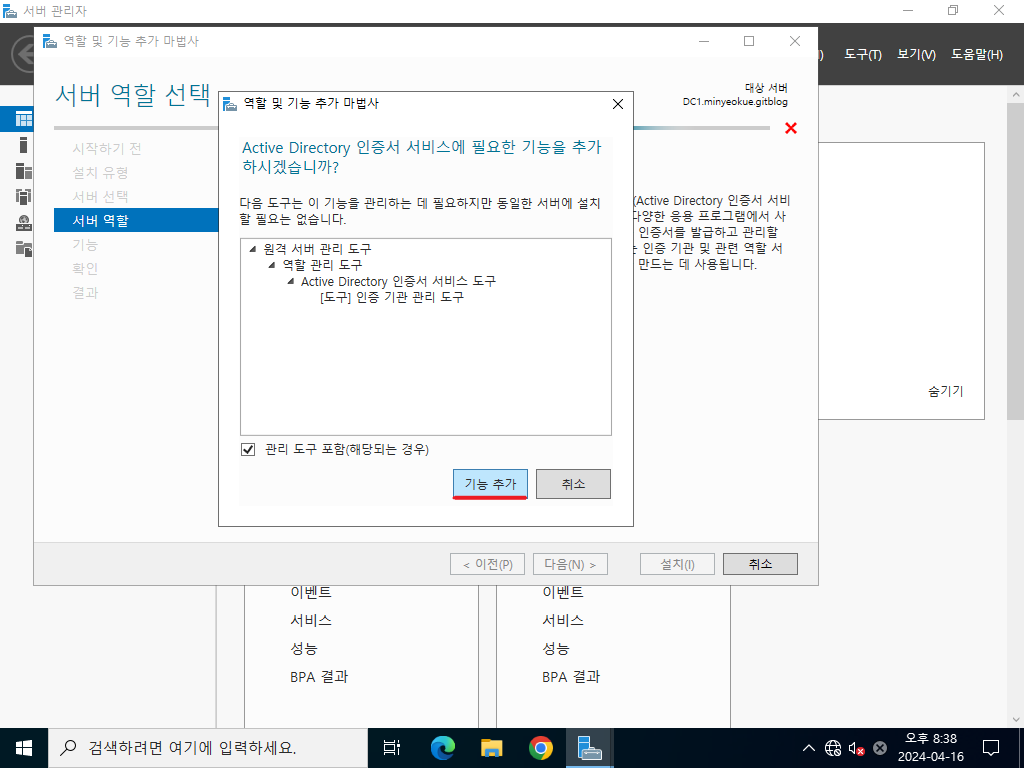
Task: Select 결과 step in wizard sidebar
Action: [85, 293]
